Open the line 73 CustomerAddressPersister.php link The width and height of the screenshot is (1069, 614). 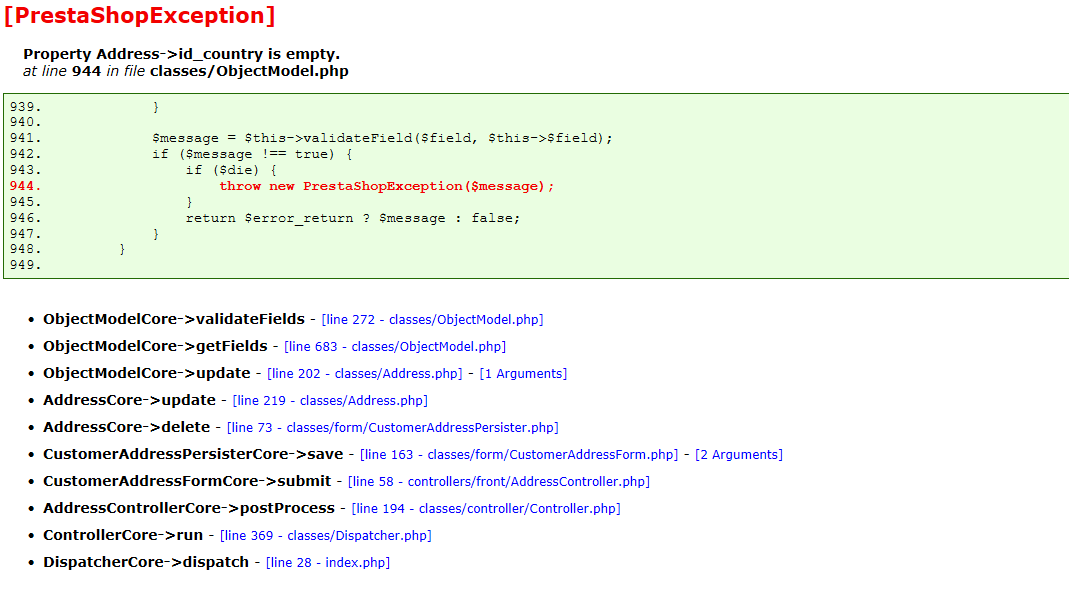pyautogui.click(x=393, y=428)
